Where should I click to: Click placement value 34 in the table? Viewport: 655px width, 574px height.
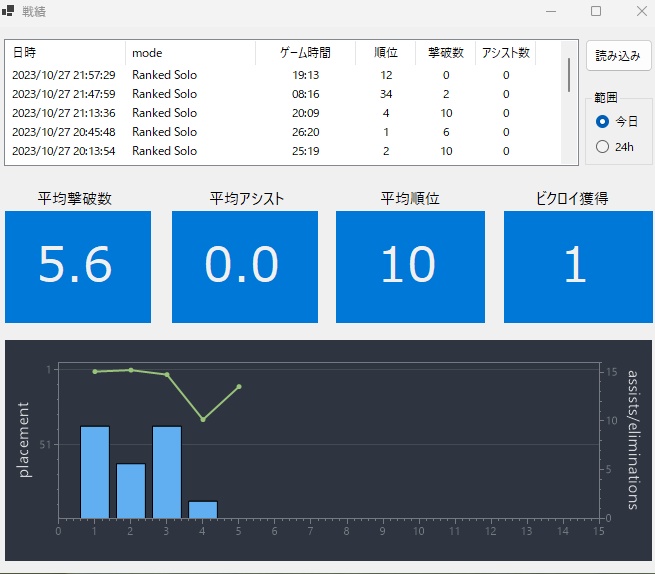[386, 94]
